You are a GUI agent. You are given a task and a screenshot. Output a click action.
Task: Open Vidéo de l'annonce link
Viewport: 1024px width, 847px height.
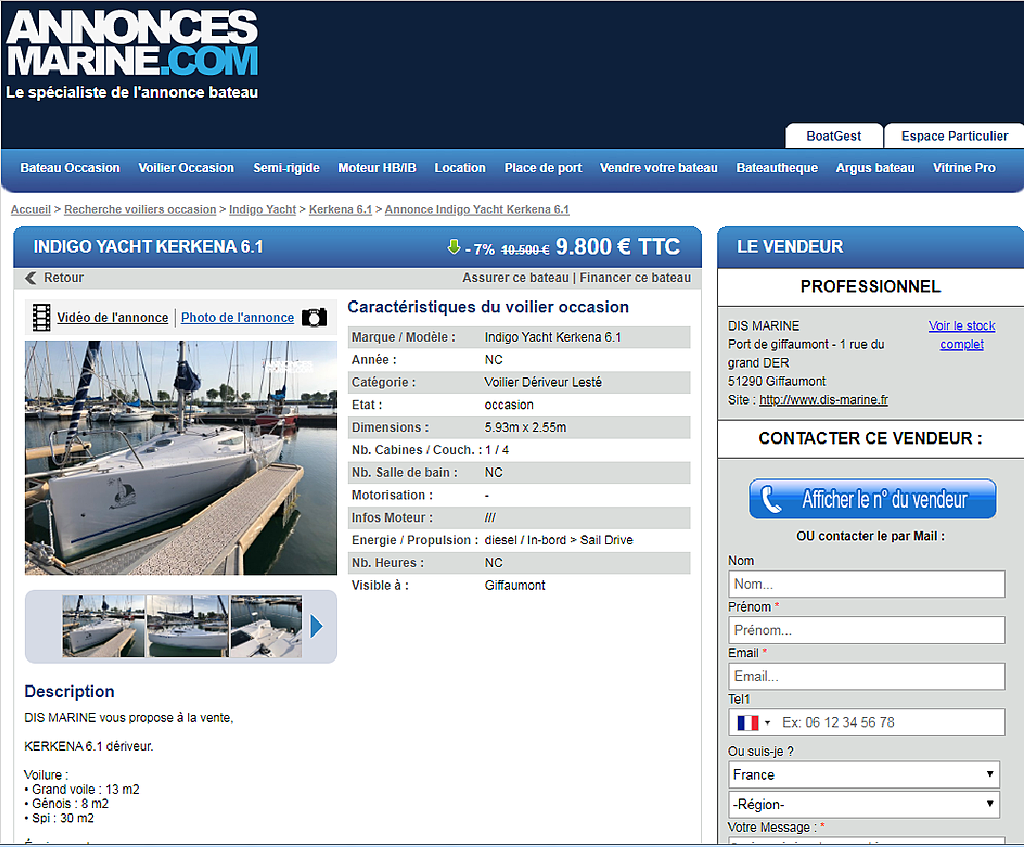click(112, 317)
